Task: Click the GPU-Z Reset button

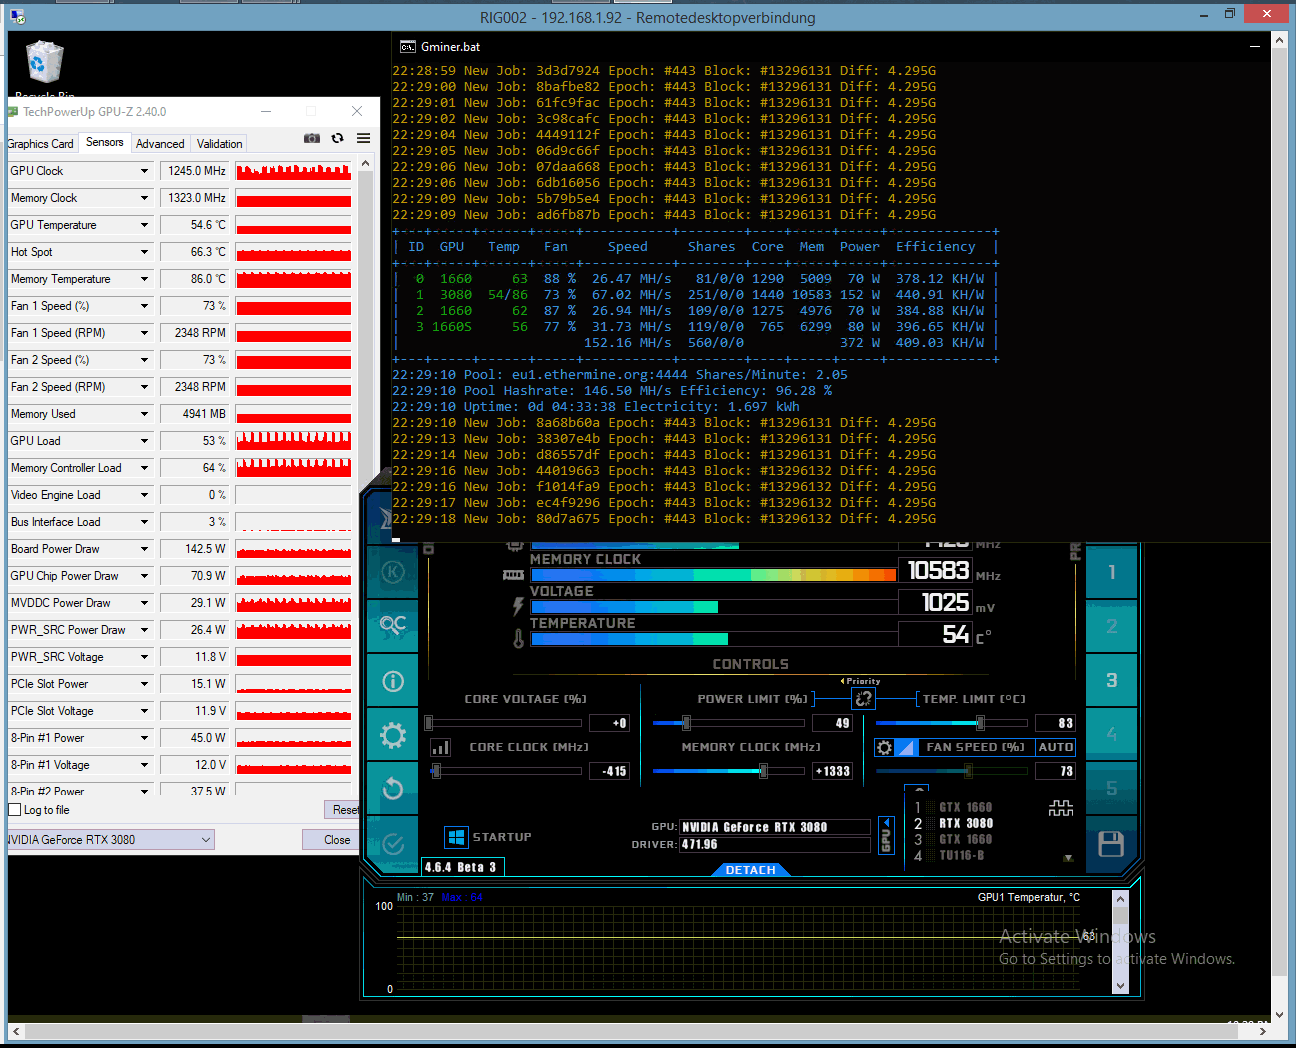Action: [344, 810]
